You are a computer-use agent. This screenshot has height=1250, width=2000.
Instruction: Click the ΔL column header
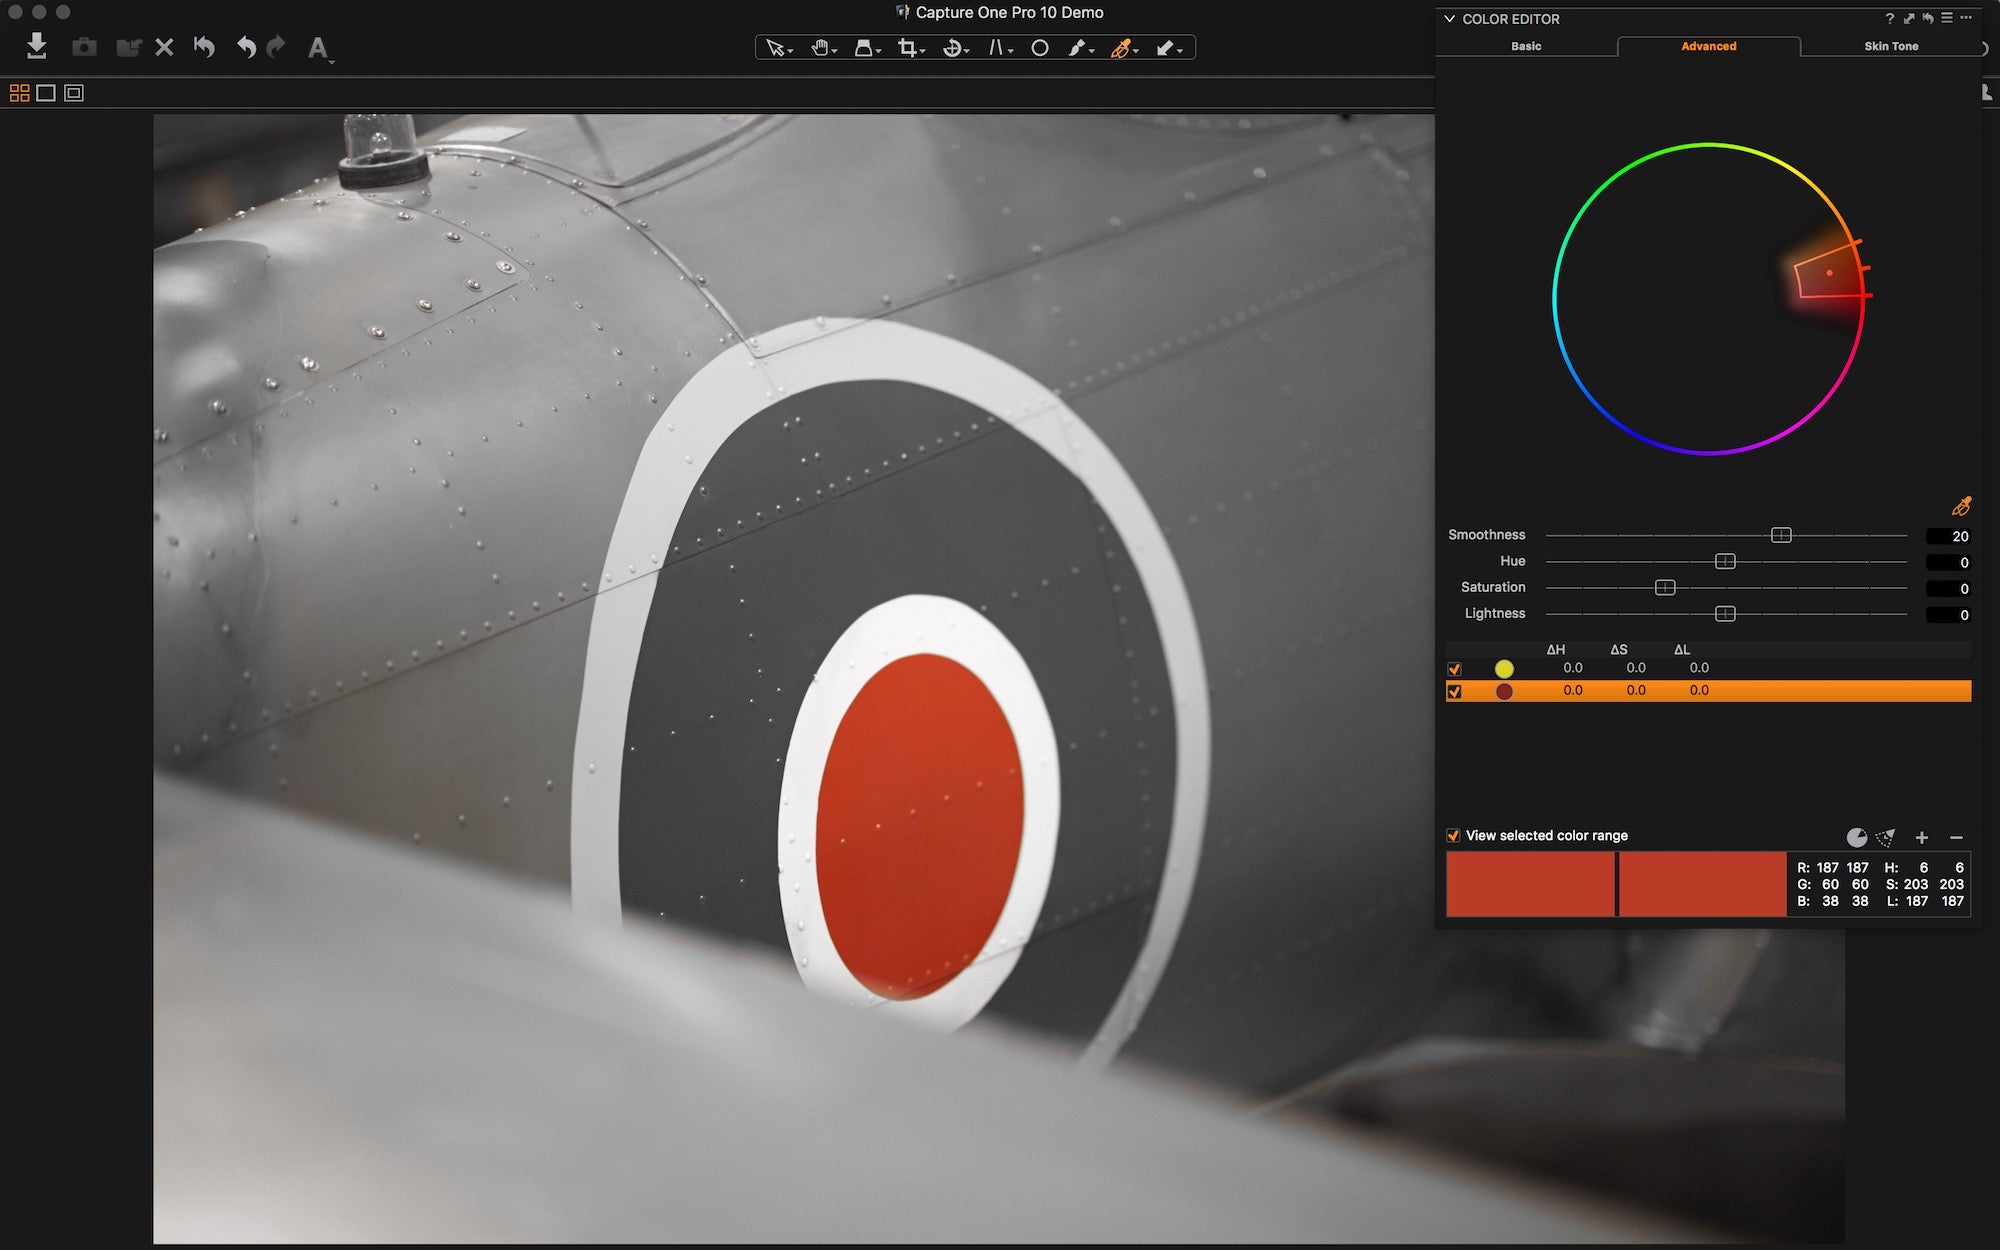tap(1682, 650)
